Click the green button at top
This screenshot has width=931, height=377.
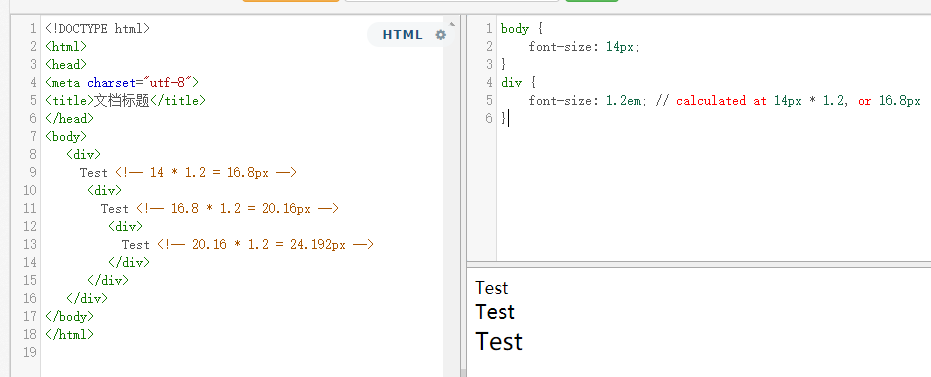(592, 1)
